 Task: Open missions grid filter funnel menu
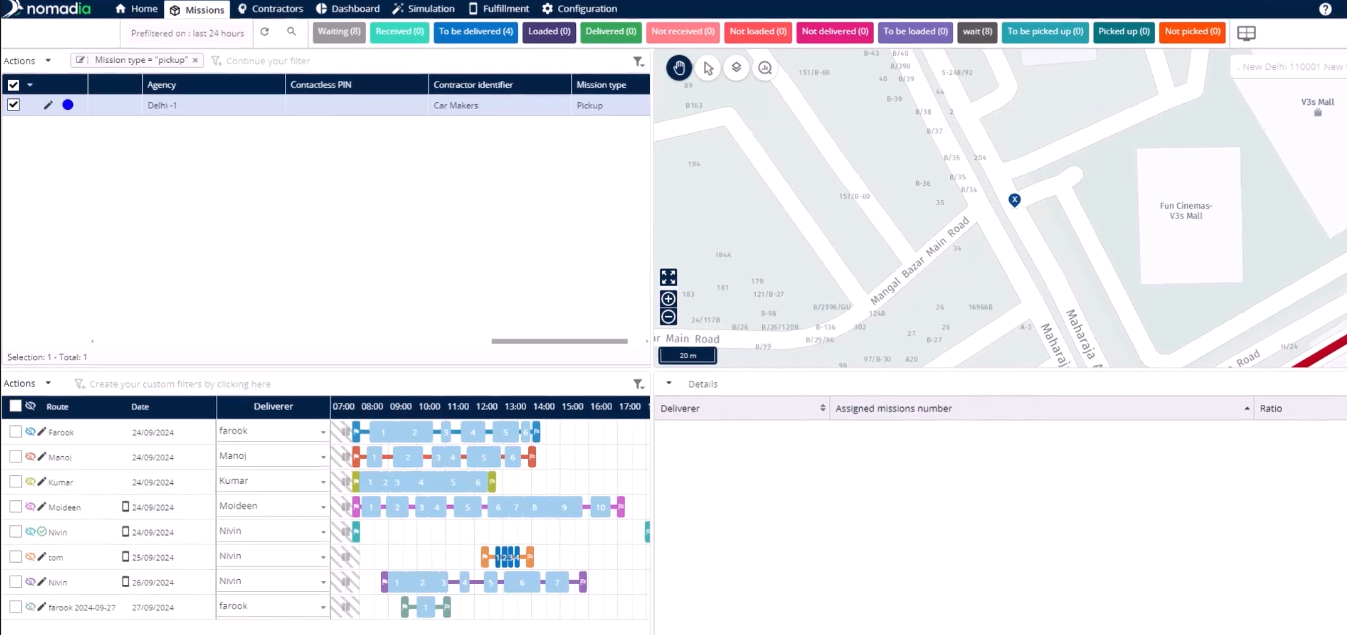(638, 61)
